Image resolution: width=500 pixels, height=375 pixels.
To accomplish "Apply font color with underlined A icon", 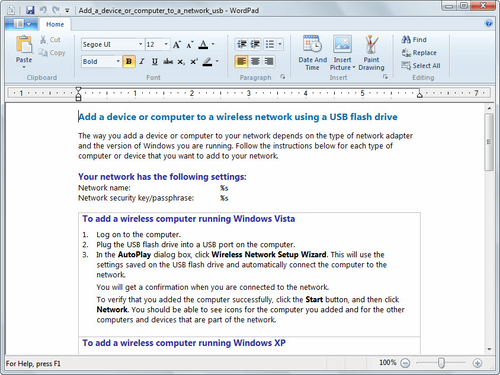I will pyautogui.click(x=203, y=44).
